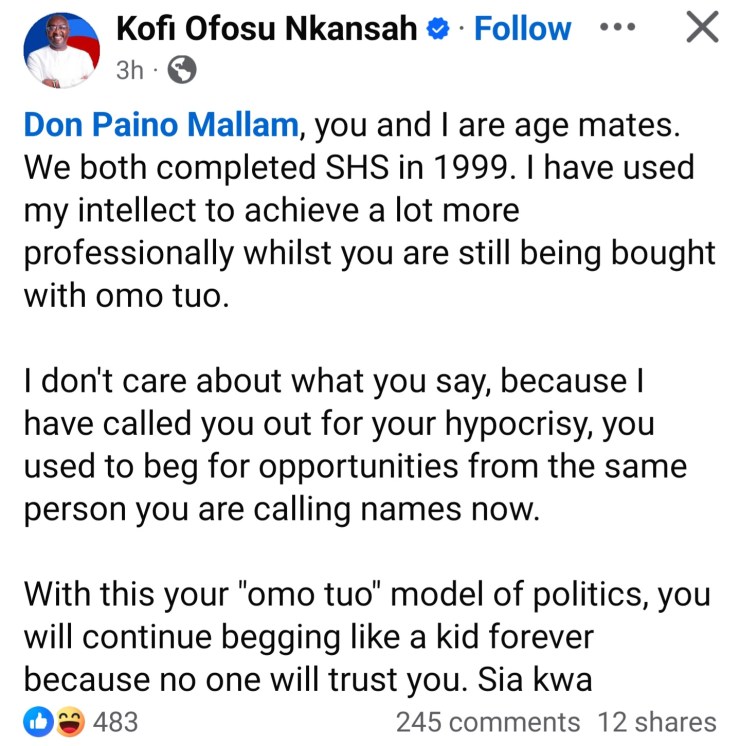Click the blue verified badge
This screenshot has width=740, height=746.
click(x=438, y=30)
